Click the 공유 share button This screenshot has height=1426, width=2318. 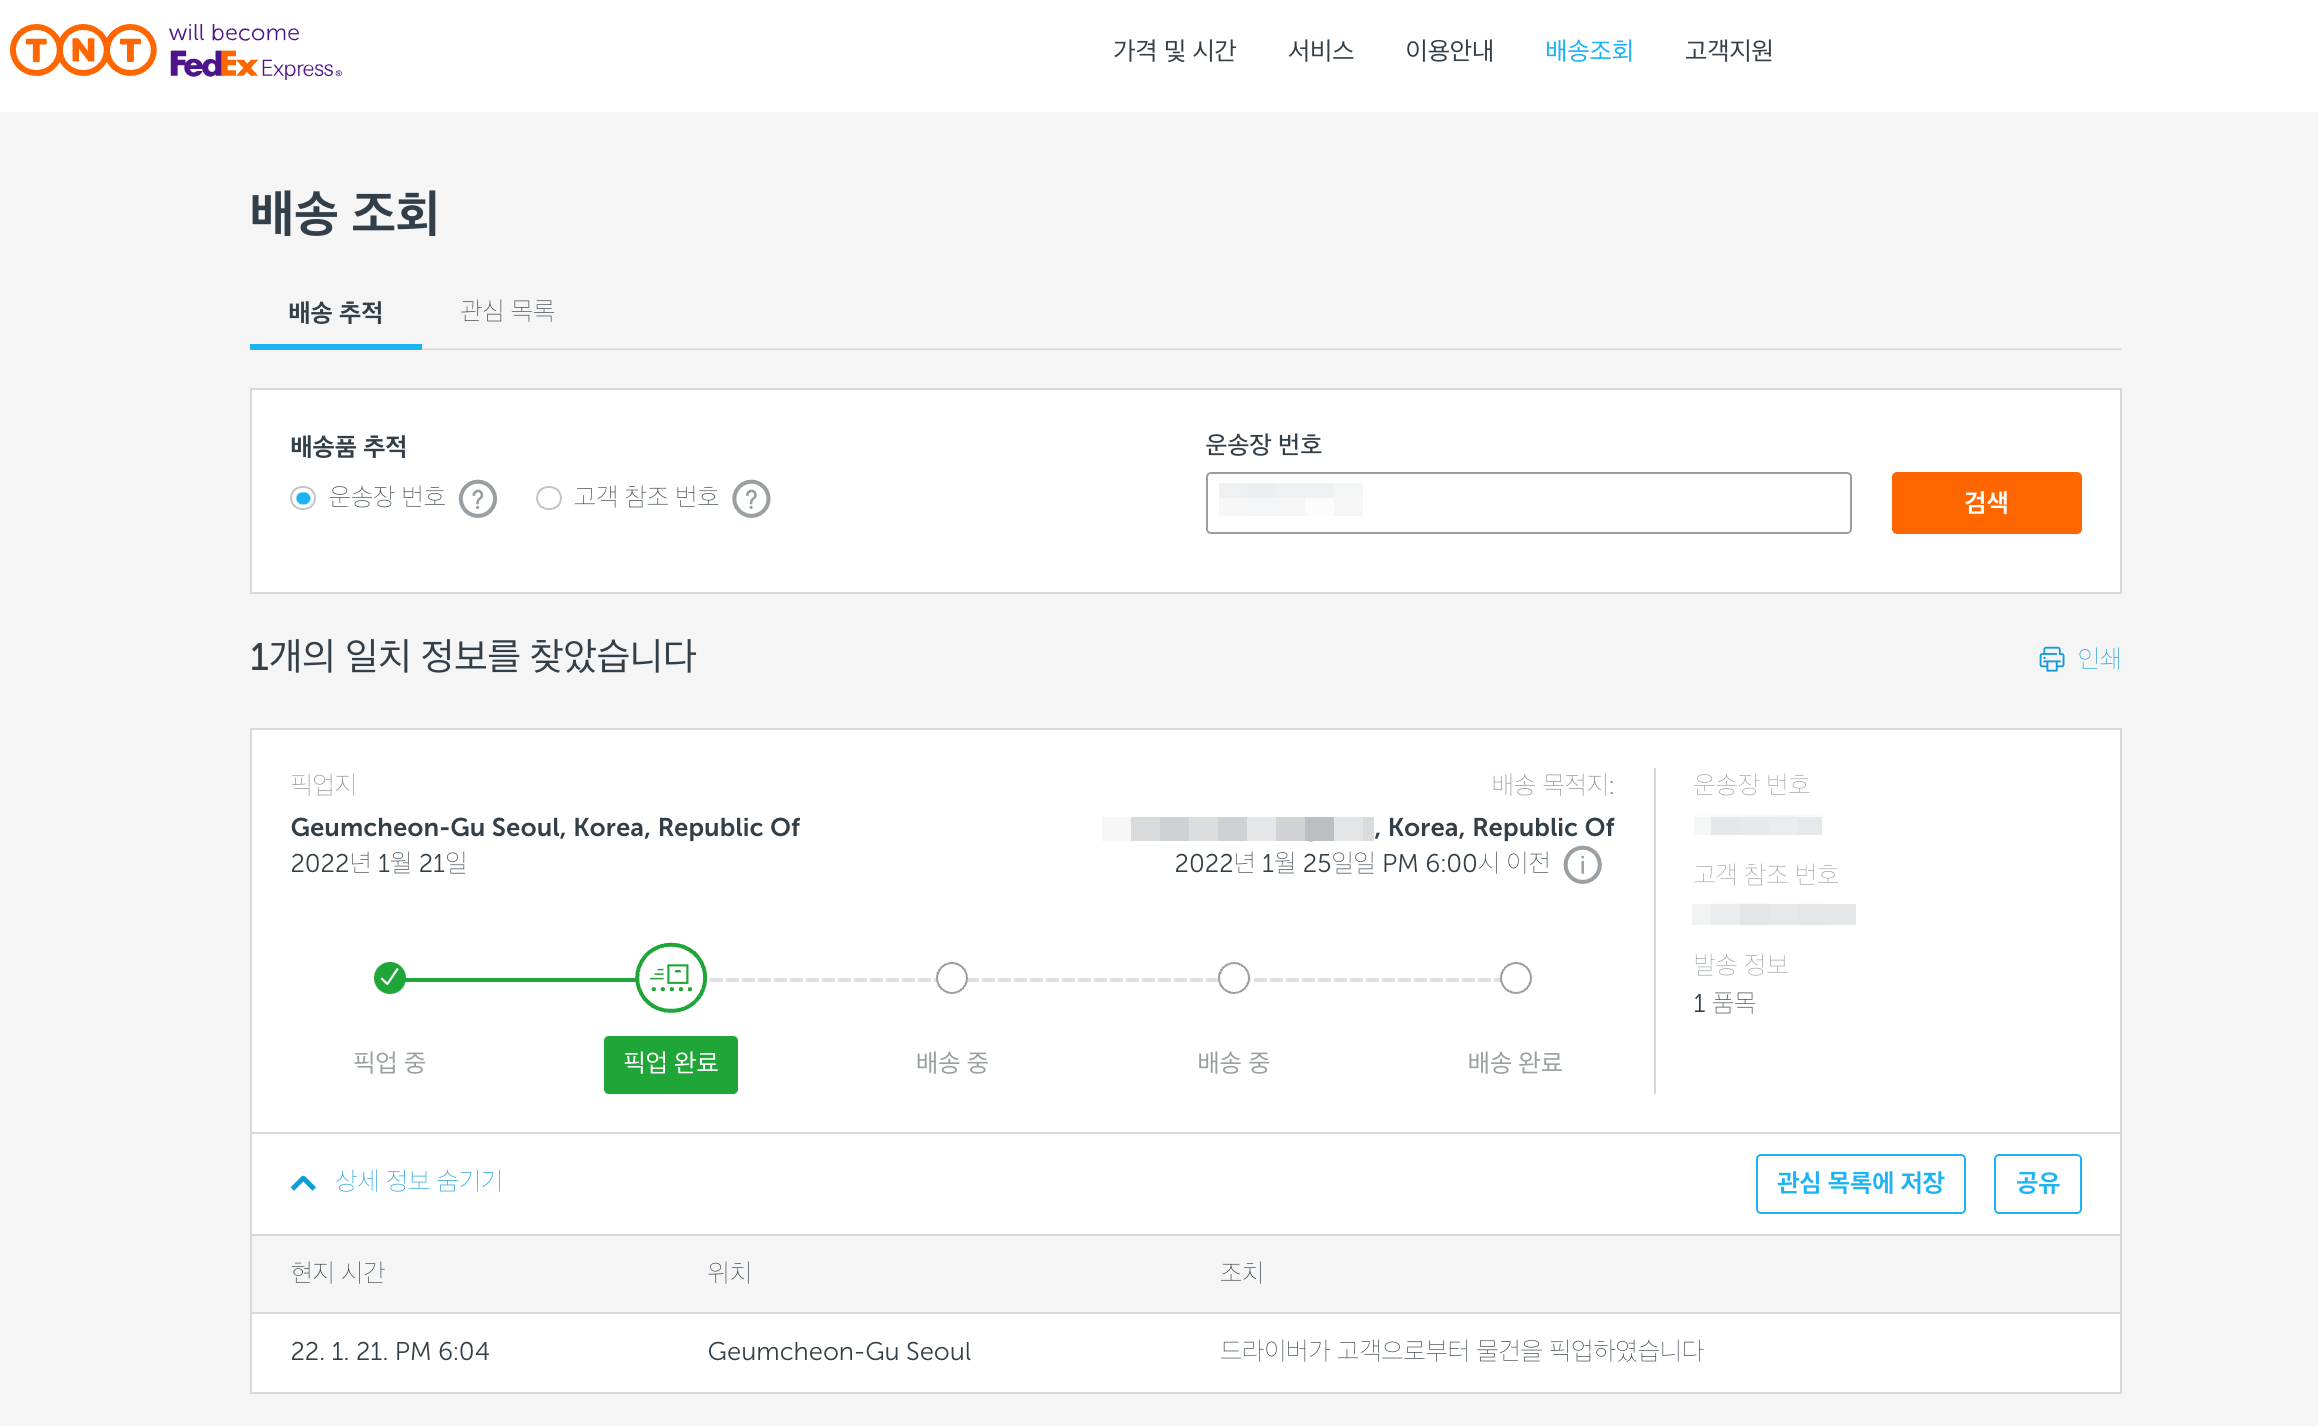[2037, 1183]
